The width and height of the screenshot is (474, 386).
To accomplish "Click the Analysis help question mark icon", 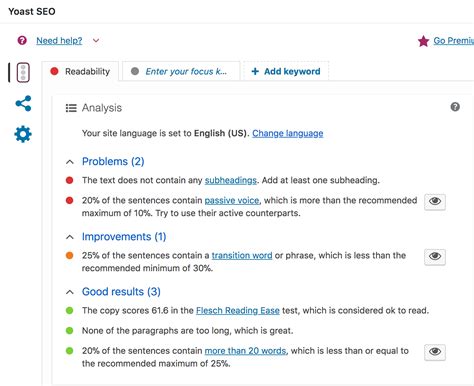I will (455, 107).
